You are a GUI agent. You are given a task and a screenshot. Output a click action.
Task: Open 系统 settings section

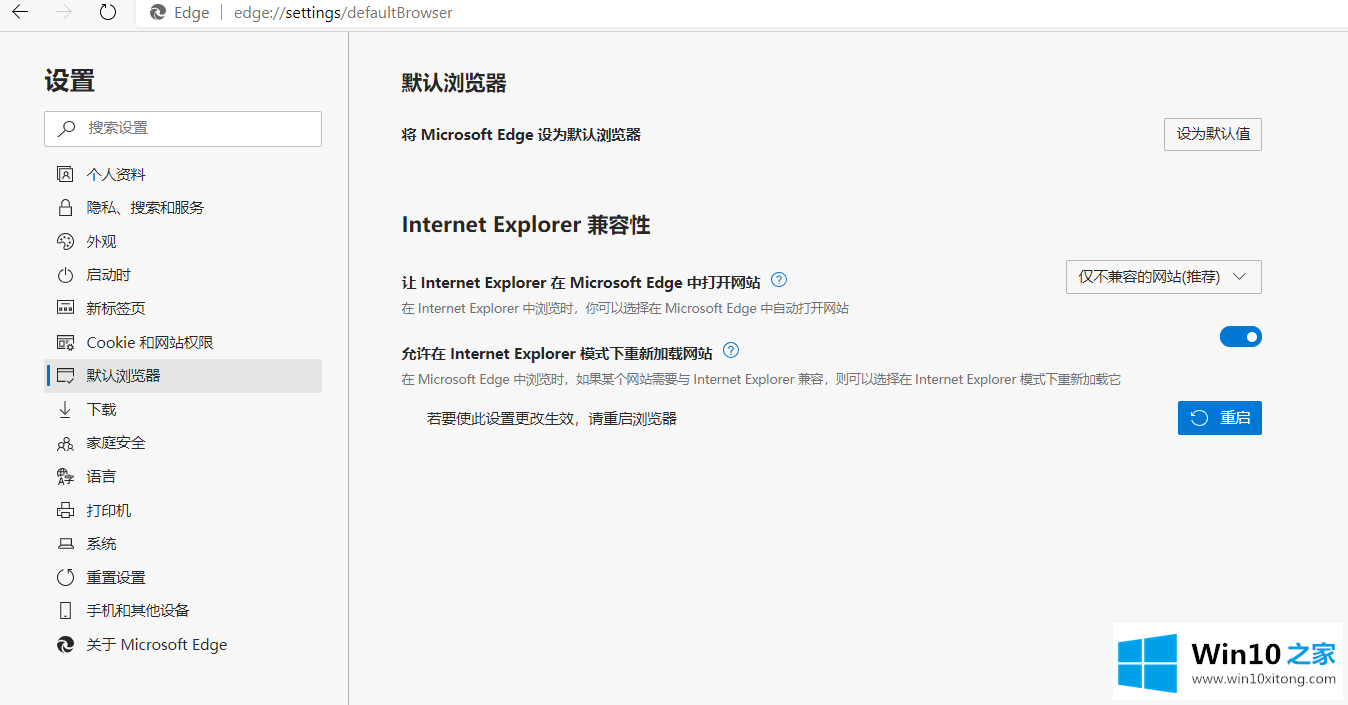tap(183, 544)
